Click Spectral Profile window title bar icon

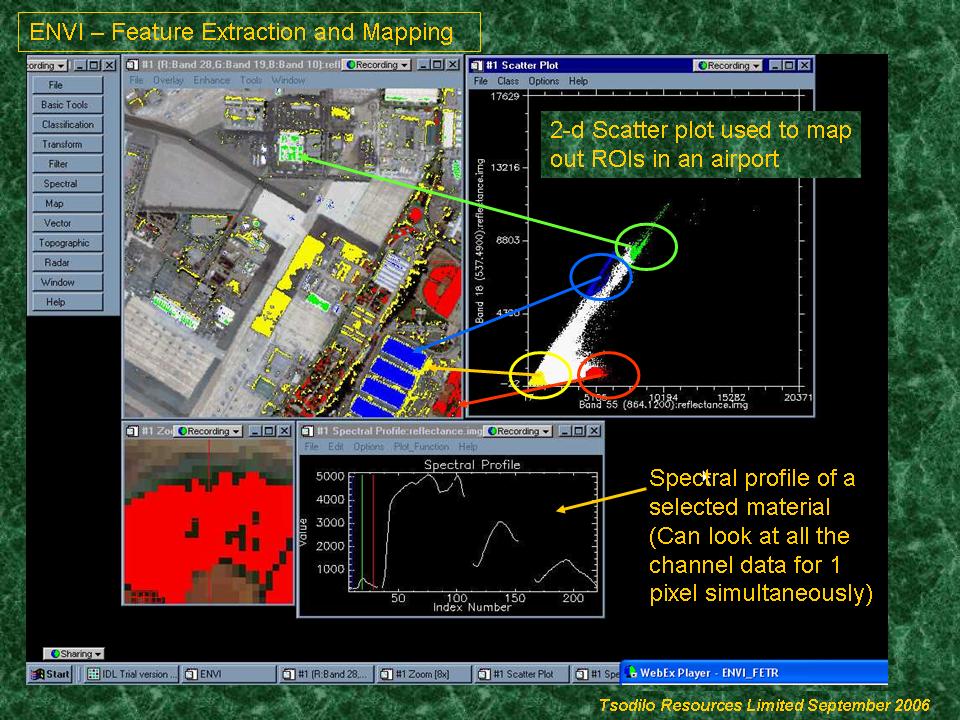[x=307, y=431]
